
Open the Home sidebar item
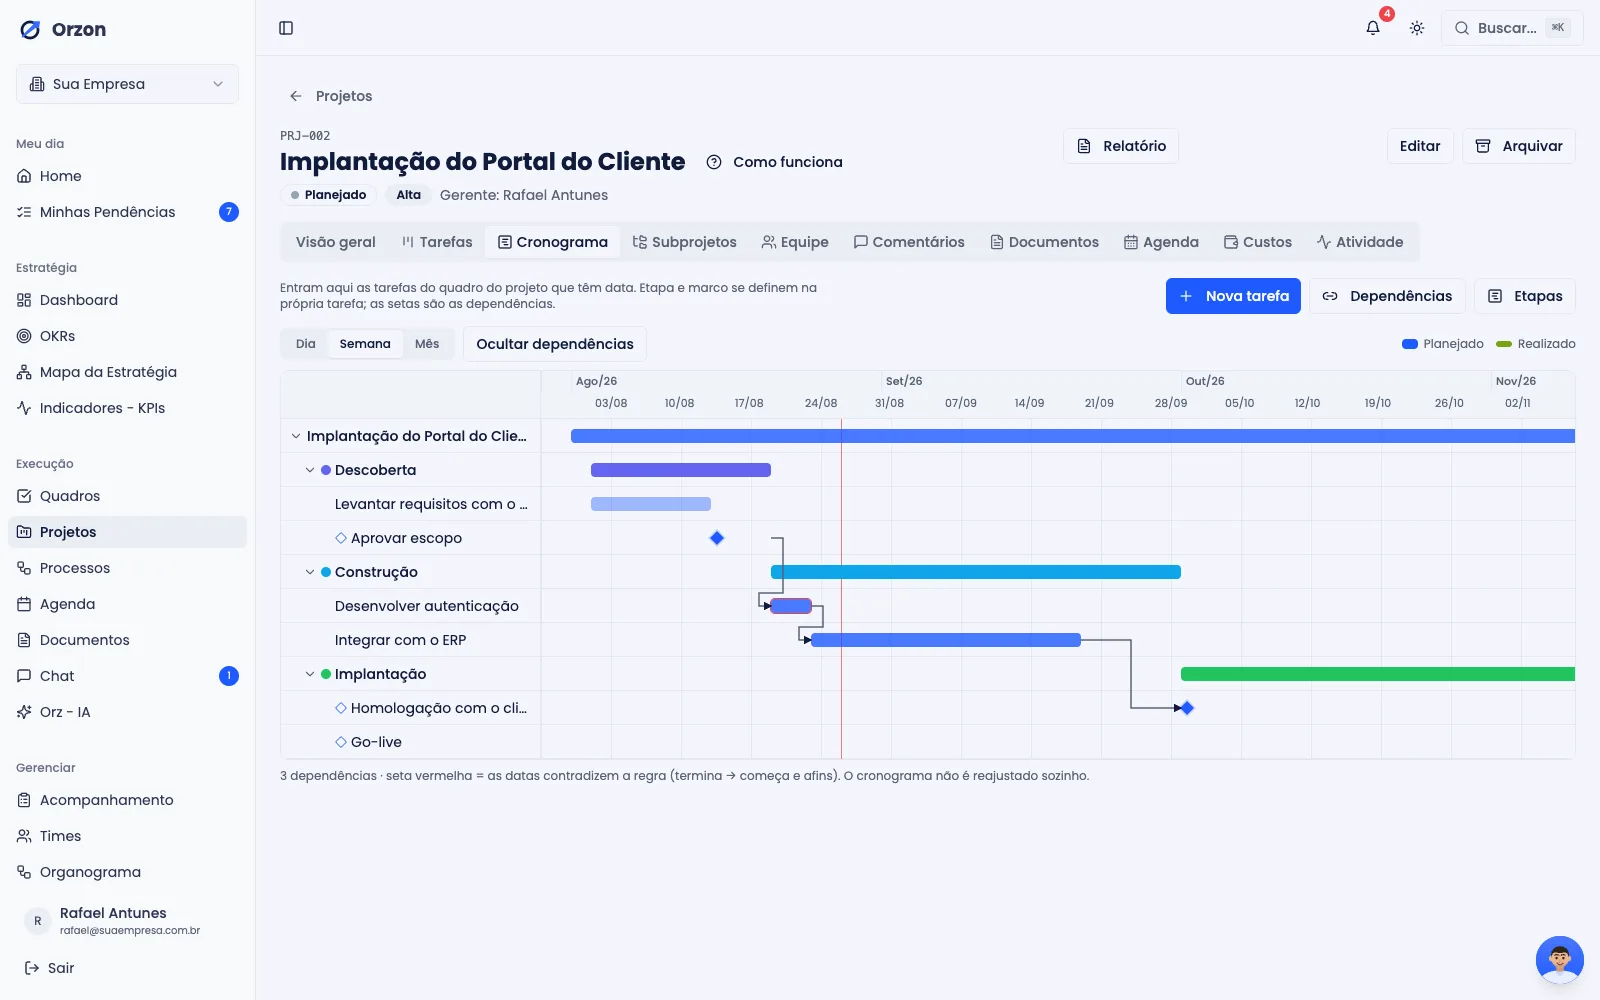click(127, 176)
